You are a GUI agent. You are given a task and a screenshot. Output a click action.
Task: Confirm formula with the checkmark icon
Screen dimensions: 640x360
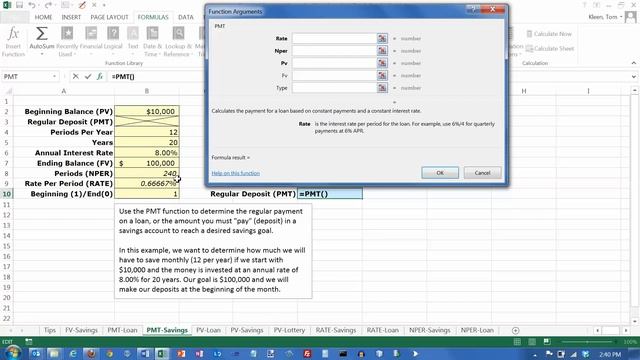pyautogui.click(x=88, y=76)
